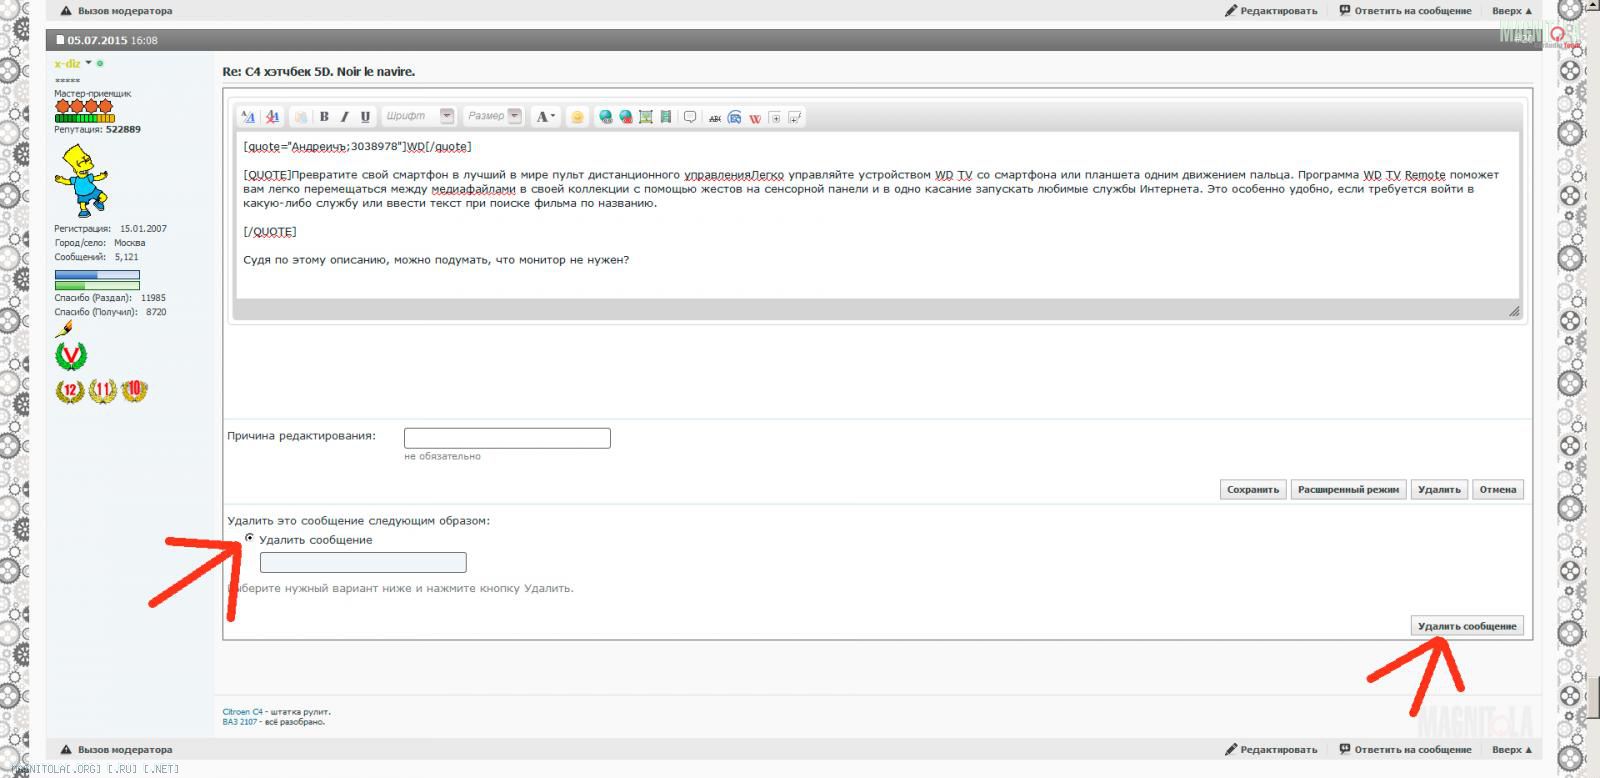The width and height of the screenshot is (1600, 778).
Task: Click the remove formatting icon
Action: [272, 117]
